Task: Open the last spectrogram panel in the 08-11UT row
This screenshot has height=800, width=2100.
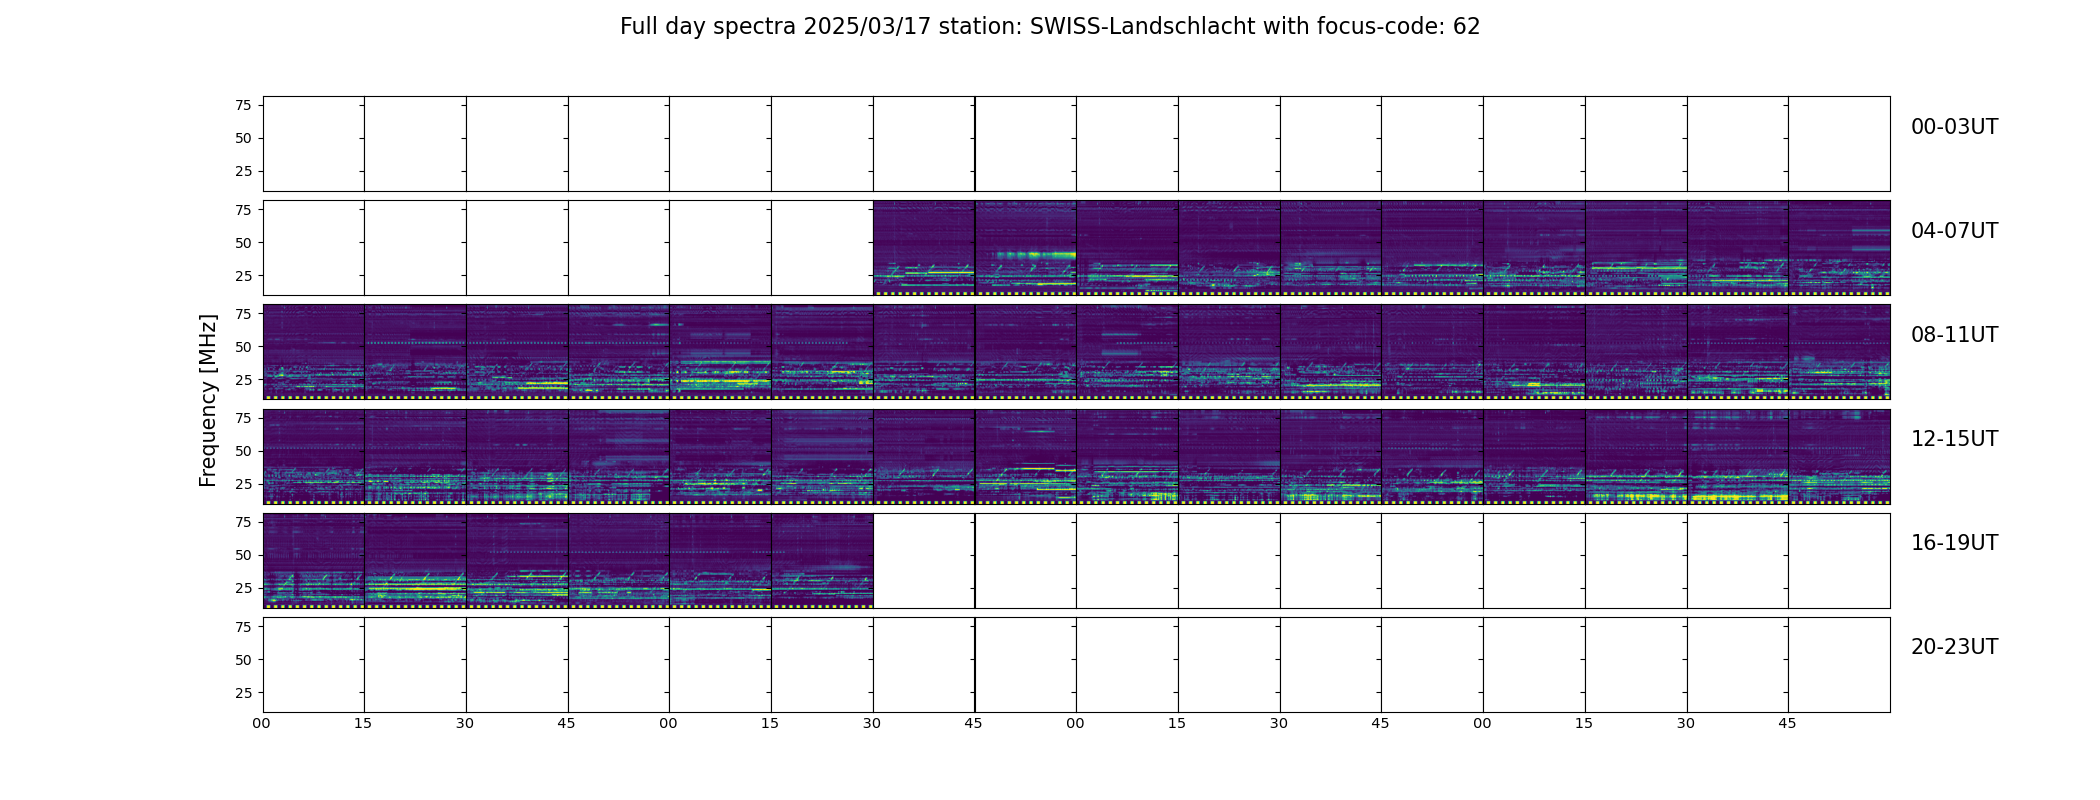Action: pyautogui.click(x=1839, y=352)
